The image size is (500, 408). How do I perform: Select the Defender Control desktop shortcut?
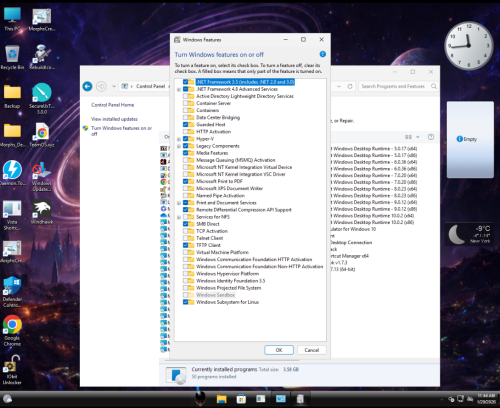click(x=12, y=292)
